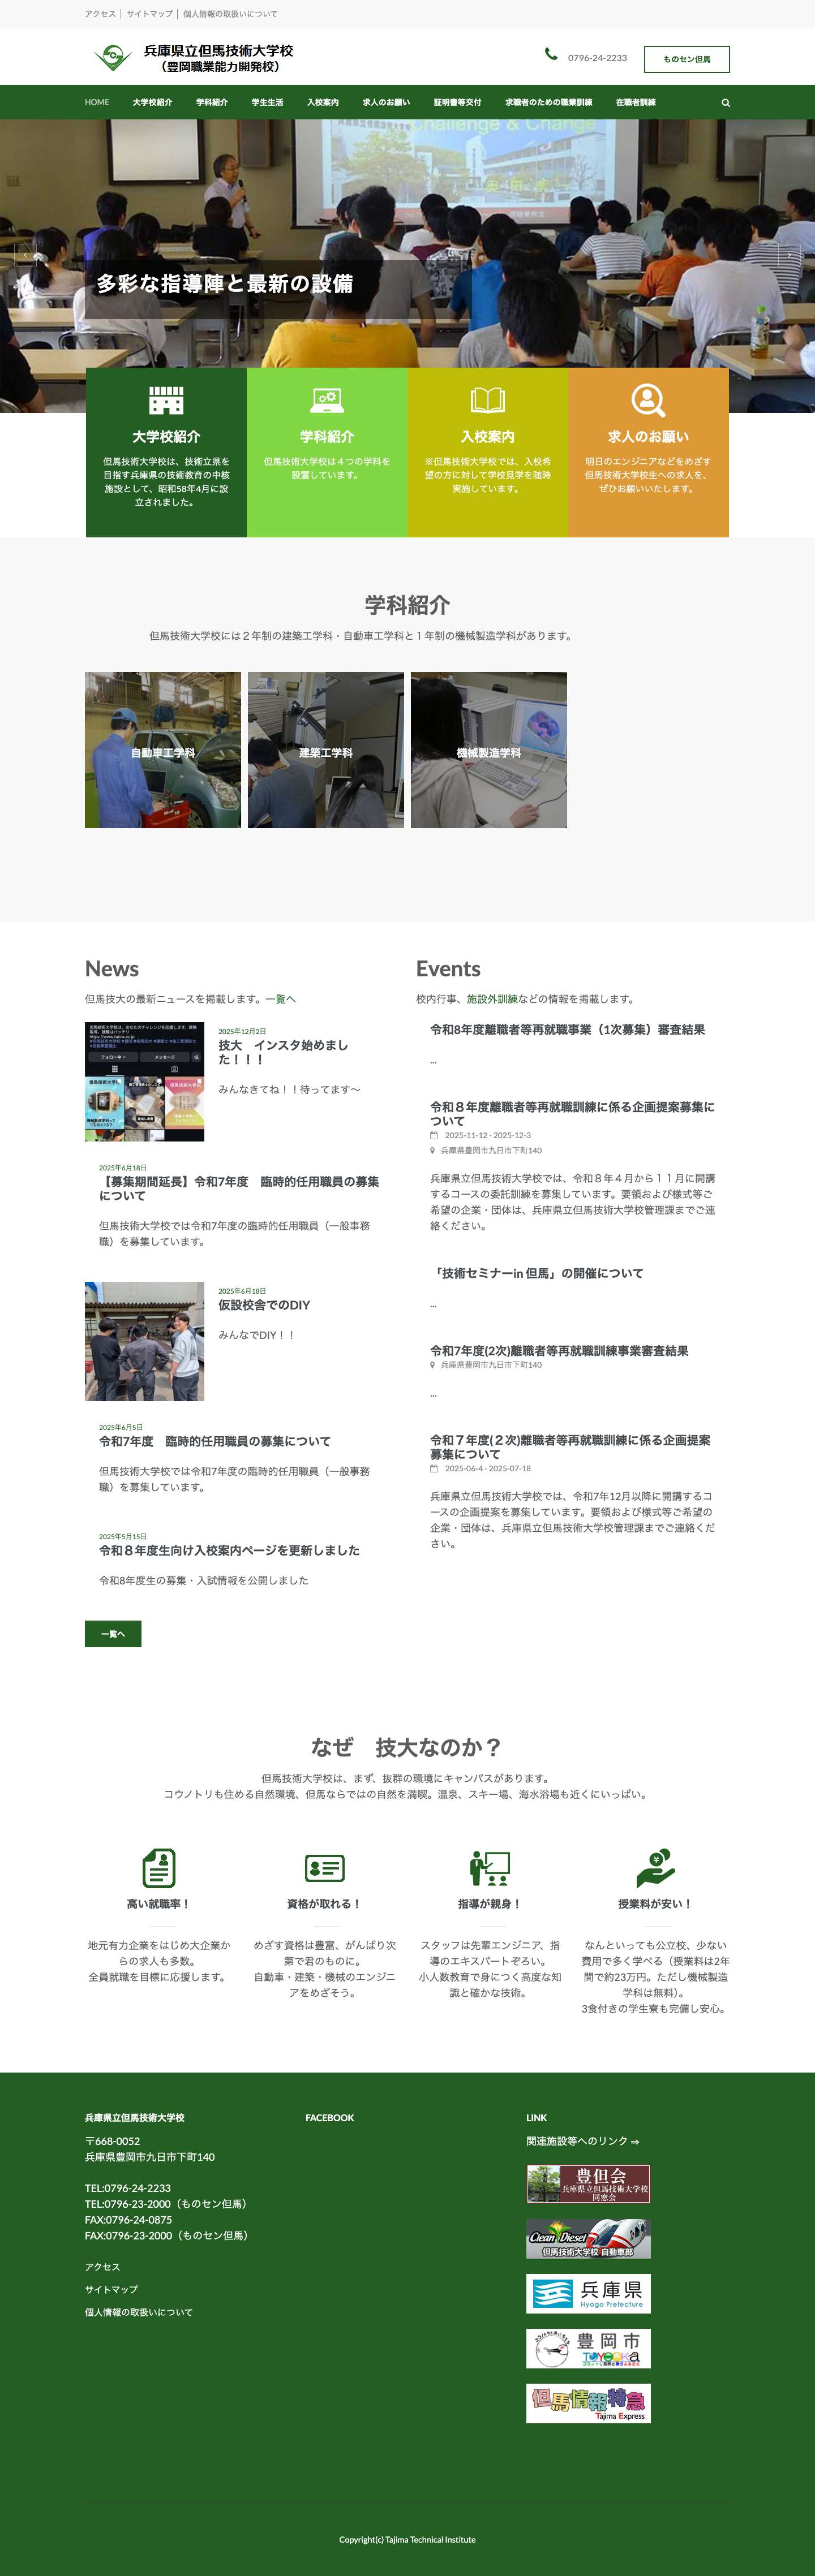Viewport: 815px width, 2576px height.
Task: Click the green 一覧へ button under News
Action: (x=113, y=1633)
